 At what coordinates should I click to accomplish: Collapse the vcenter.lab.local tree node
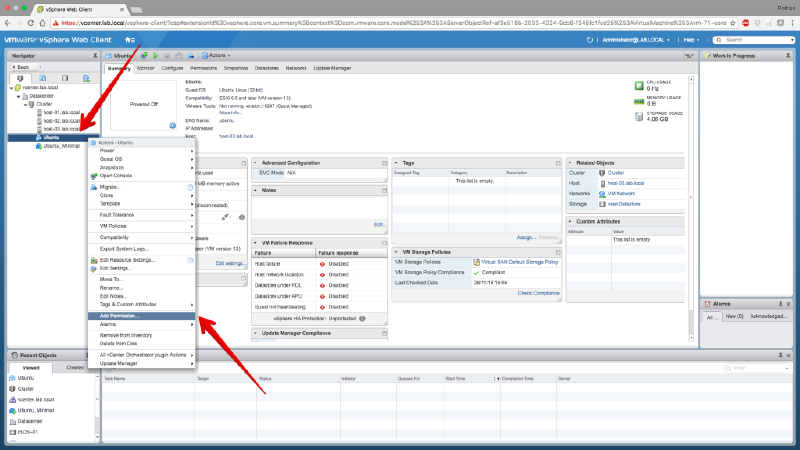tap(9, 88)
